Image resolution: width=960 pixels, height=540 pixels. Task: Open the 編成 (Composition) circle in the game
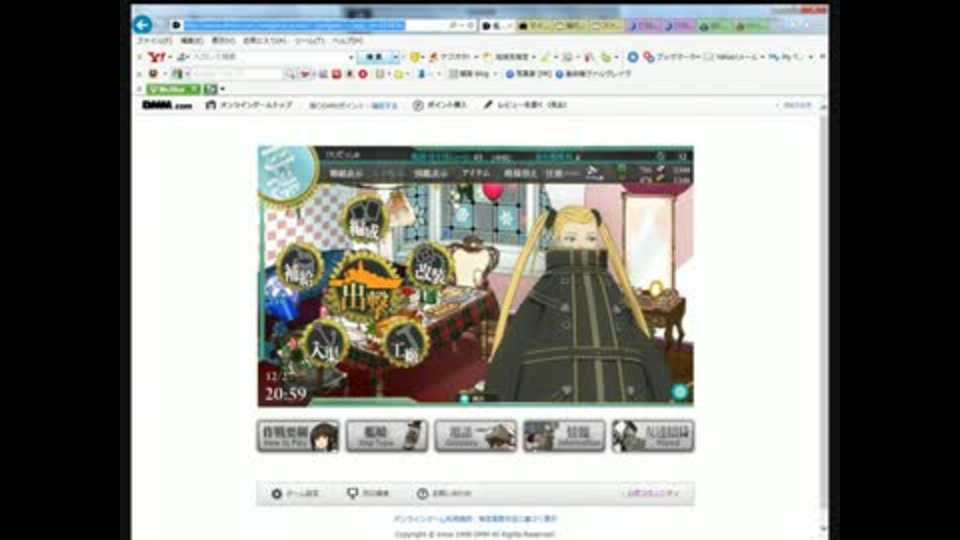(366, 219)
